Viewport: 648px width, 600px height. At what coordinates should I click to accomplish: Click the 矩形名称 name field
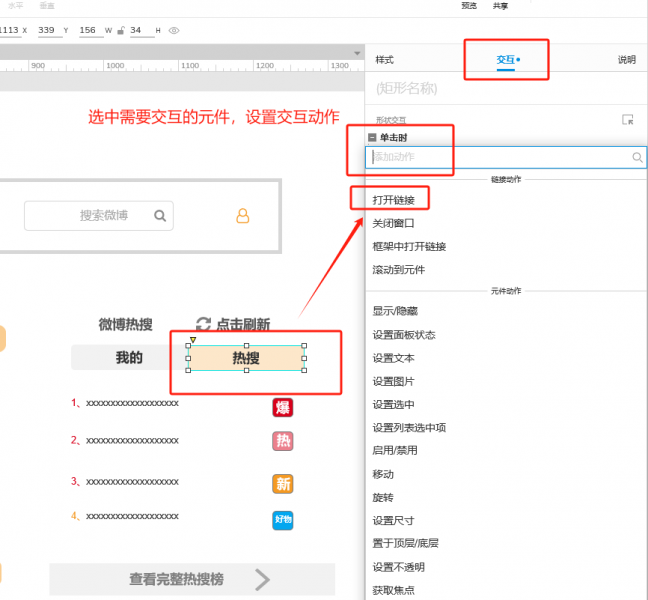click(x=407, y=88)
